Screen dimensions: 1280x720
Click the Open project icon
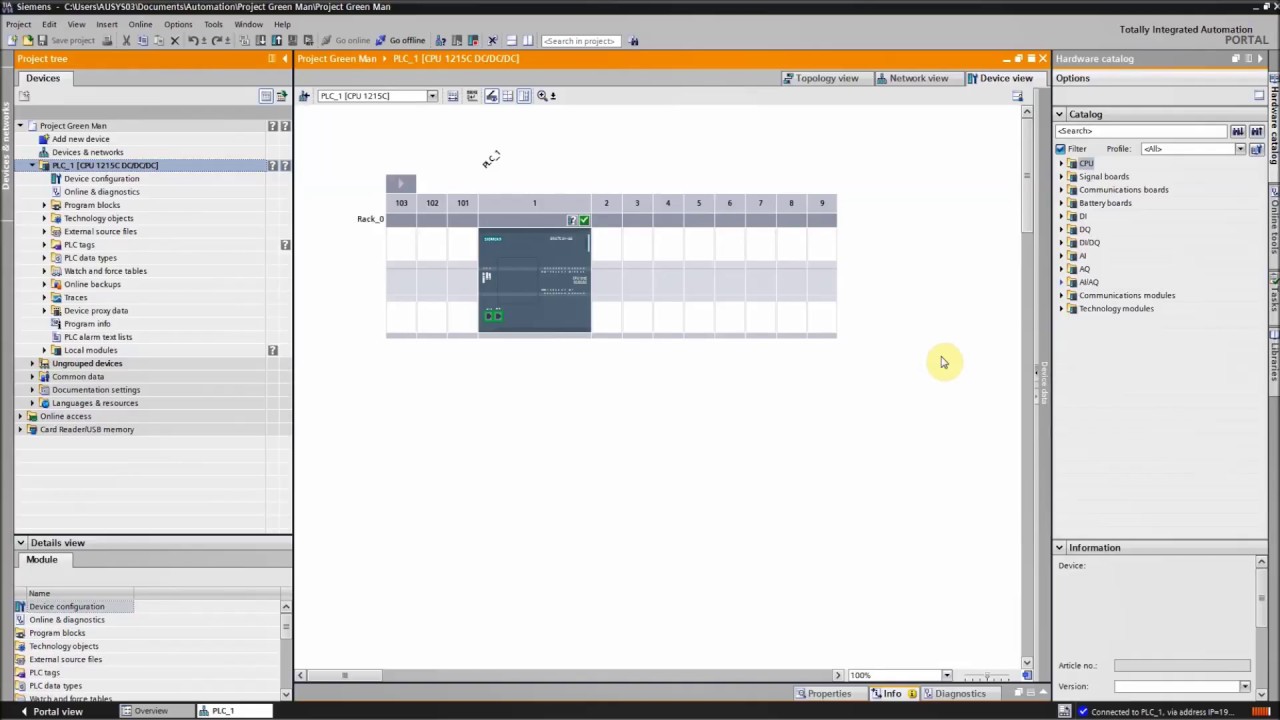click(28, 41)
